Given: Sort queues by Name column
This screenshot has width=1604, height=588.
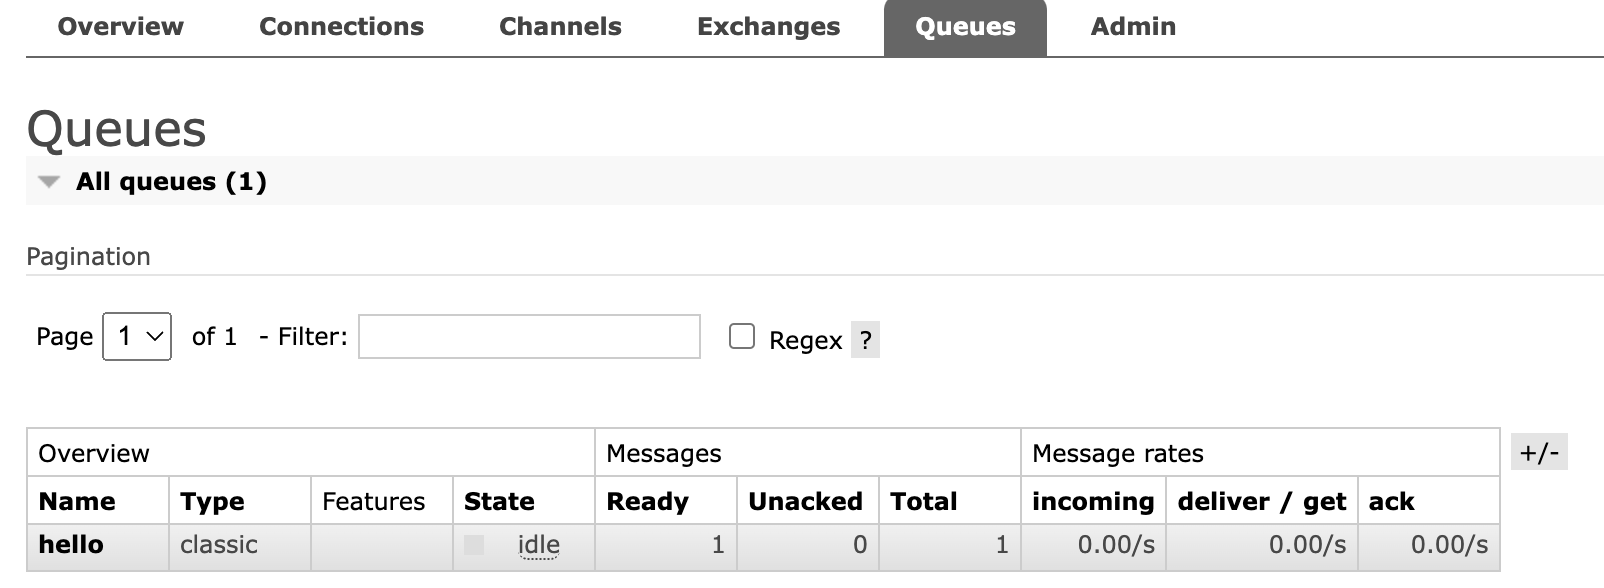Looking at the screenshot, I should click(77, 501).
